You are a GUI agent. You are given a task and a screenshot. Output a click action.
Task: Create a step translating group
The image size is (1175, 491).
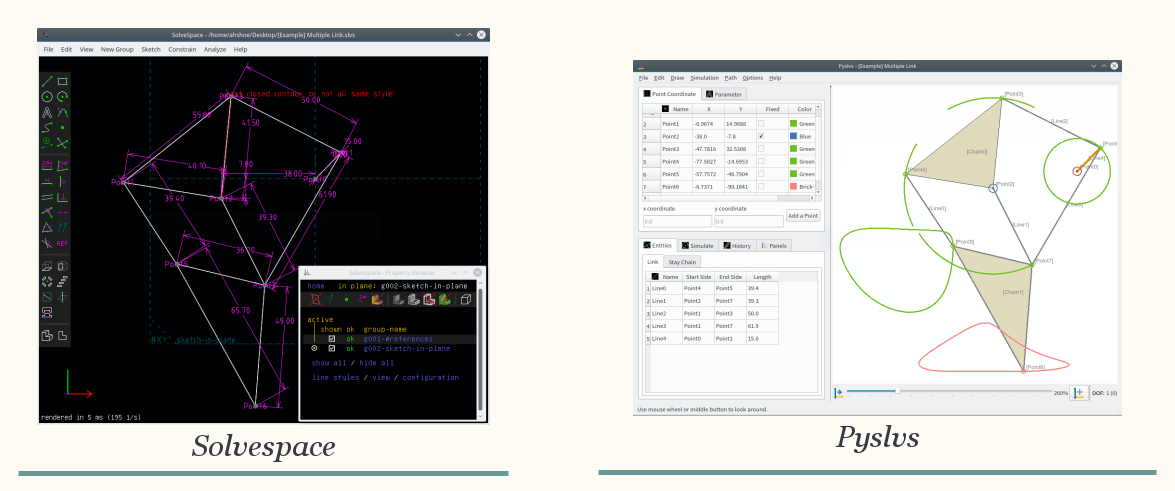pos(63,281)
